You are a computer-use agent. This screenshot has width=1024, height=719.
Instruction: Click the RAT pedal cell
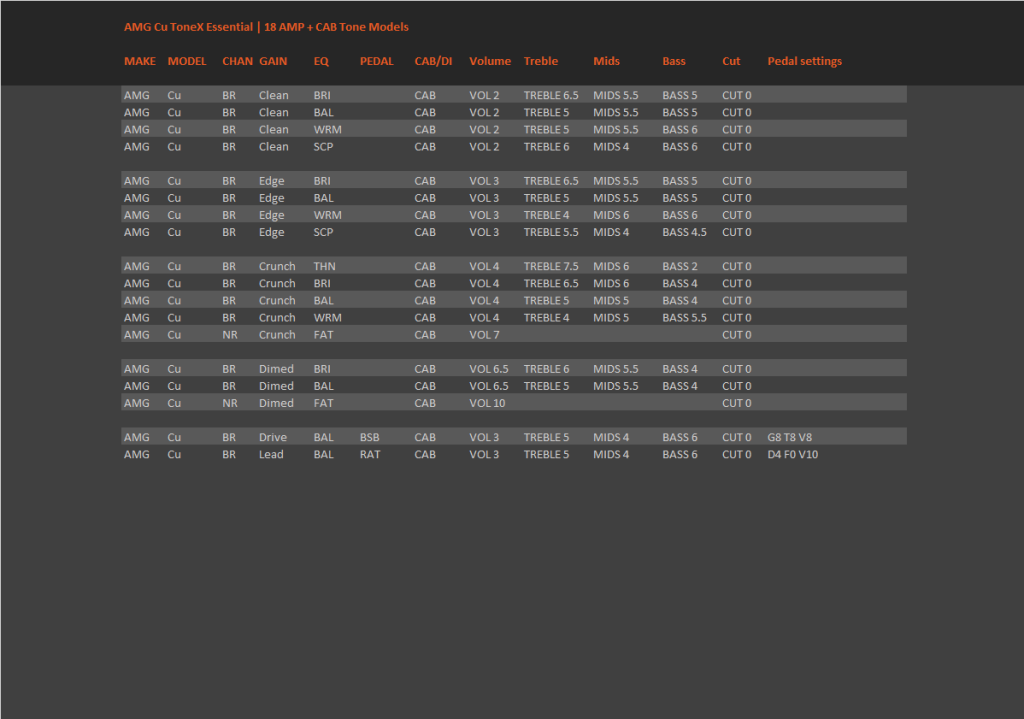[370, 454]
